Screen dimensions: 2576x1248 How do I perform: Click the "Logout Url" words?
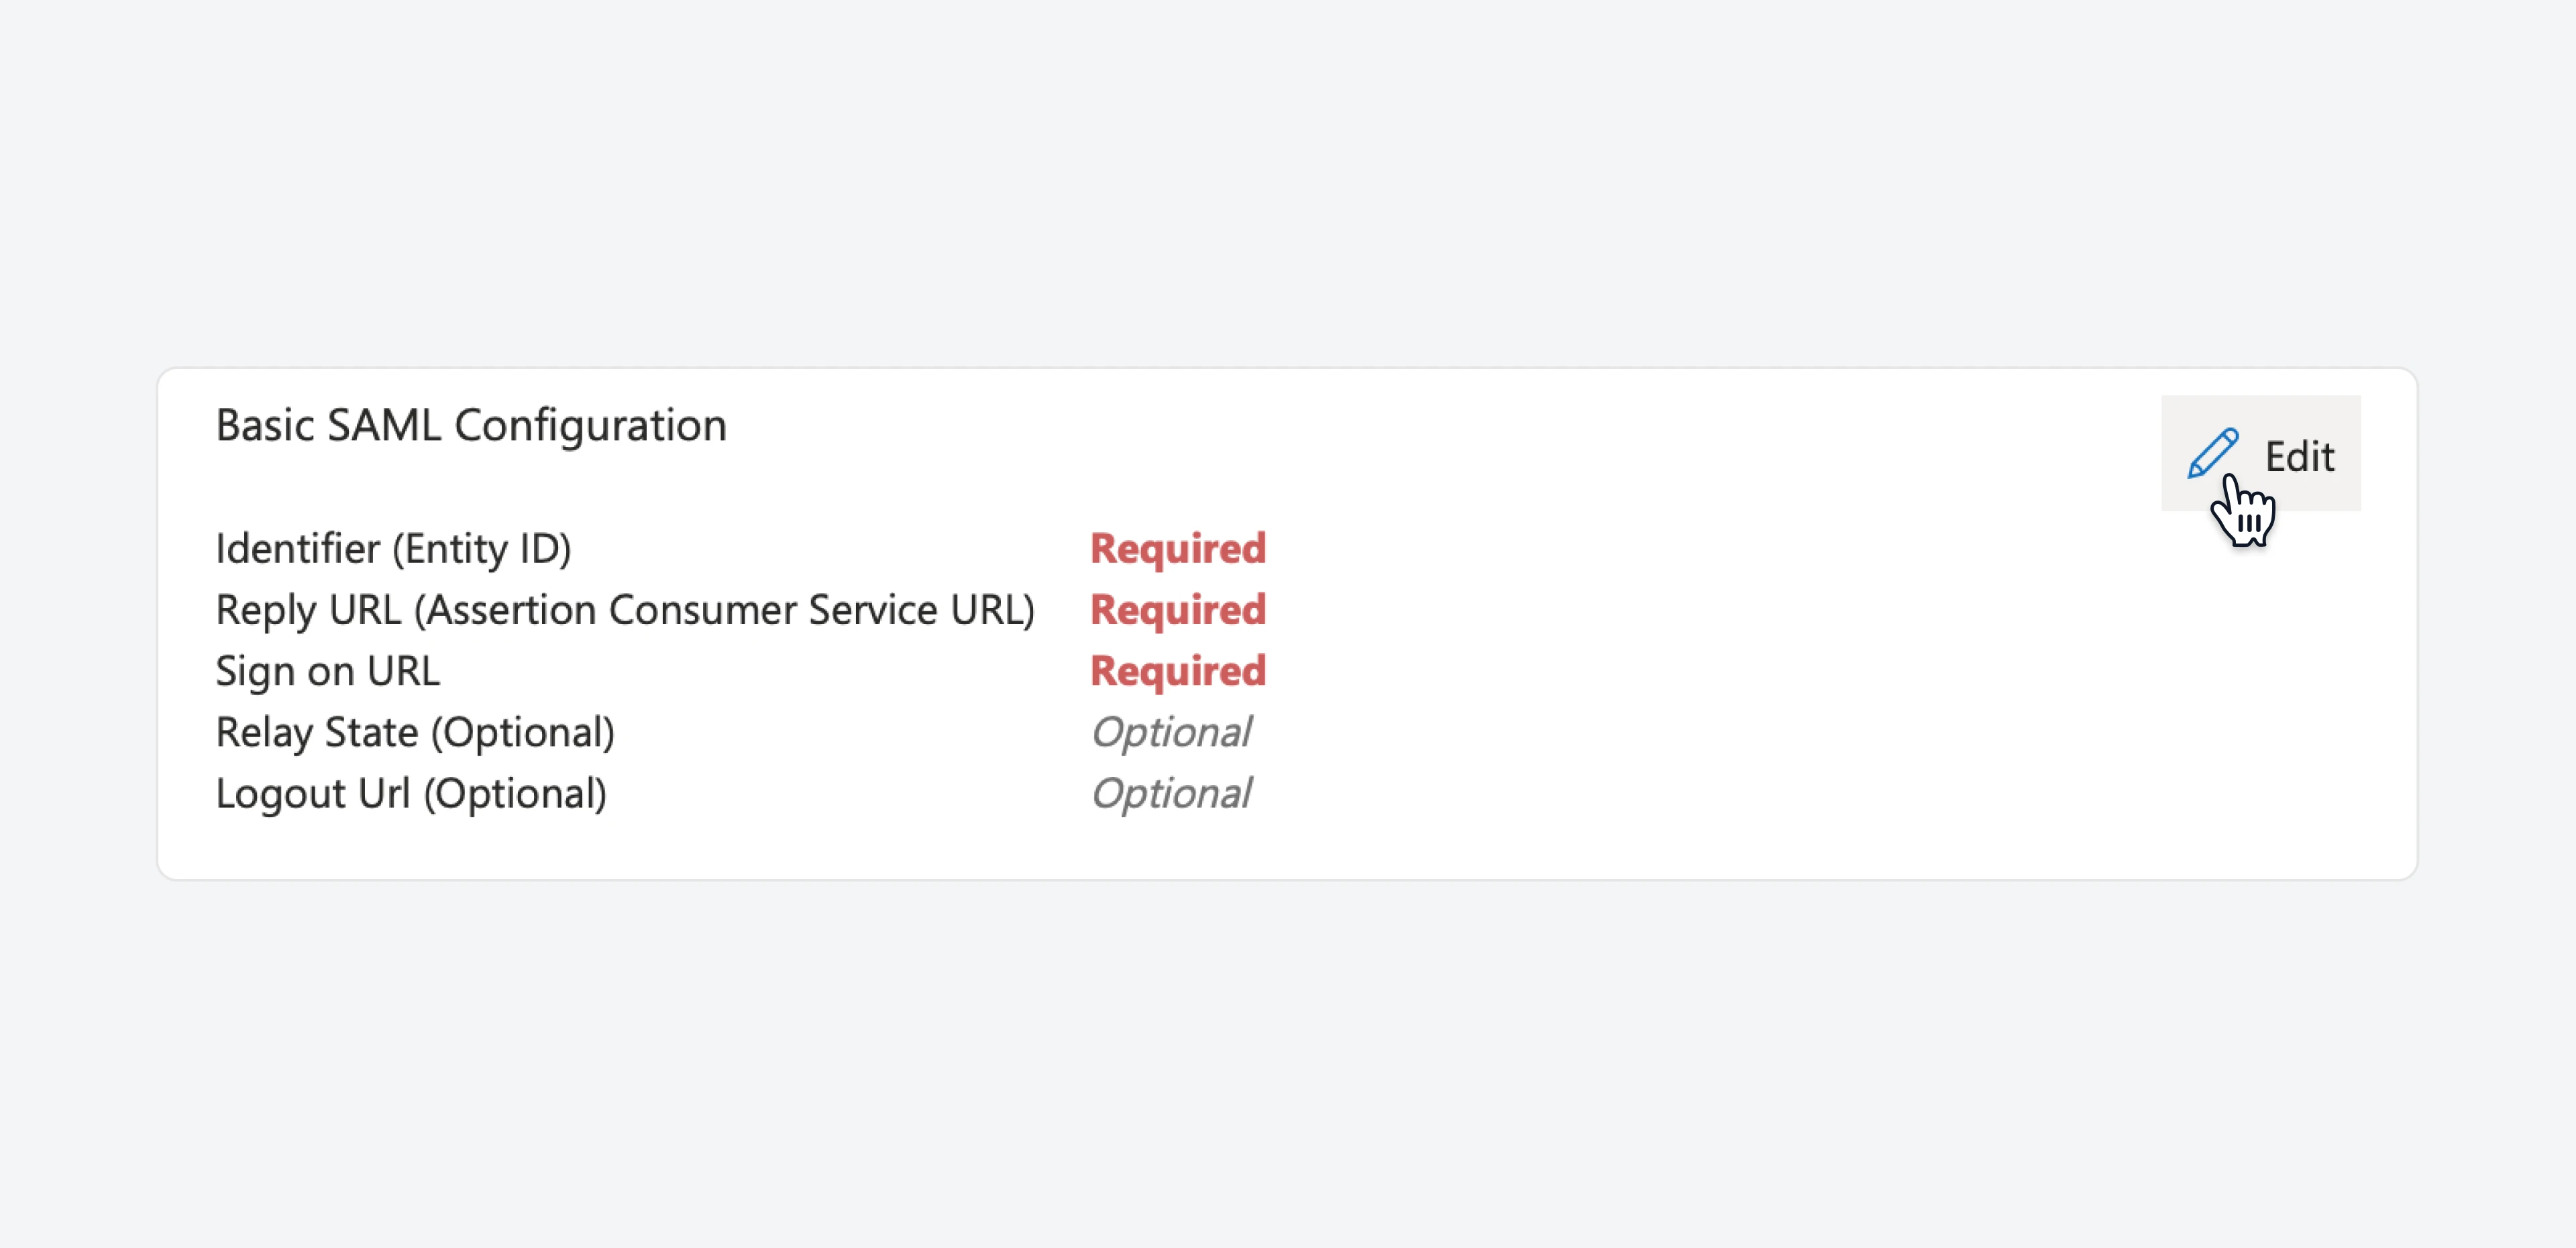coord(313,794)
